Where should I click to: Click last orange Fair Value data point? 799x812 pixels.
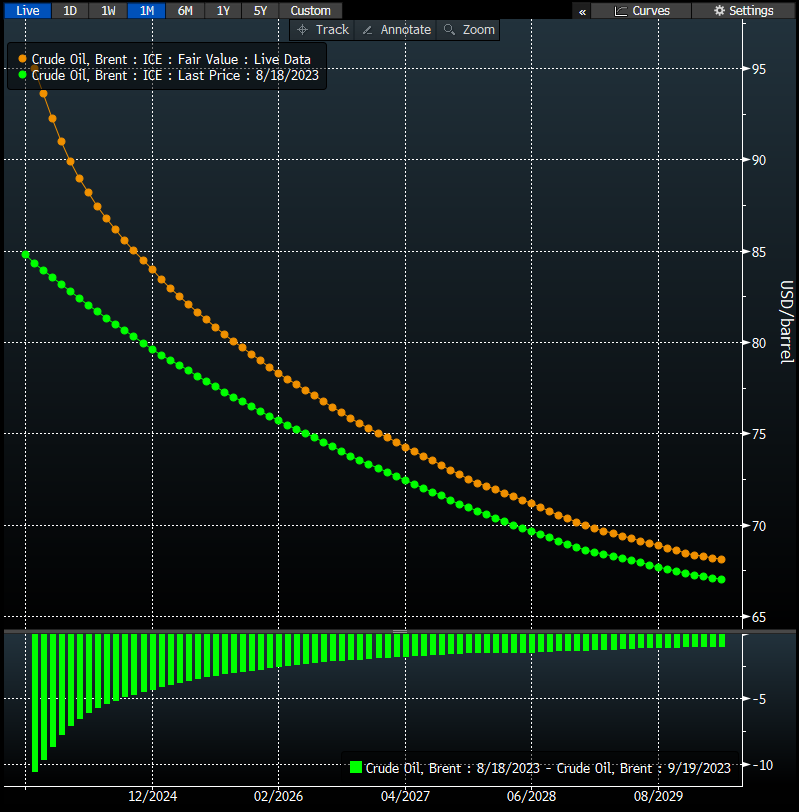point(721,559)
